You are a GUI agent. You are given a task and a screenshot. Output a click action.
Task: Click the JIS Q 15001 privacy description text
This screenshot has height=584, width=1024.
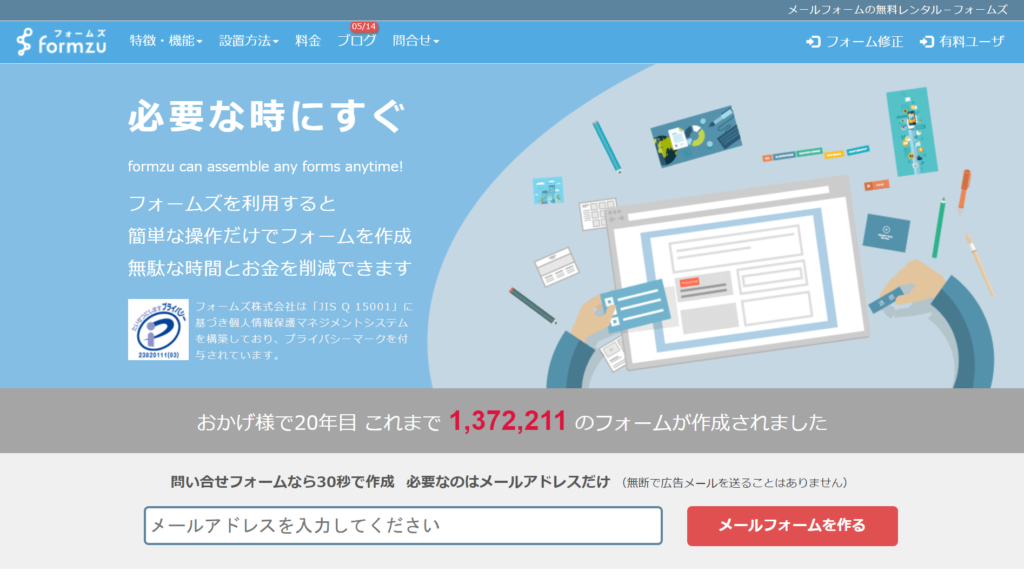pyautogui.click(x=304, y=331)
